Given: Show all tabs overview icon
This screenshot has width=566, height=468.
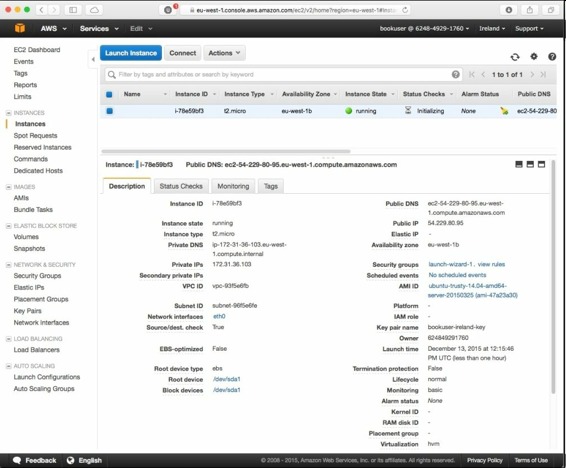Looking at the screenshot, I should [550, 10].
